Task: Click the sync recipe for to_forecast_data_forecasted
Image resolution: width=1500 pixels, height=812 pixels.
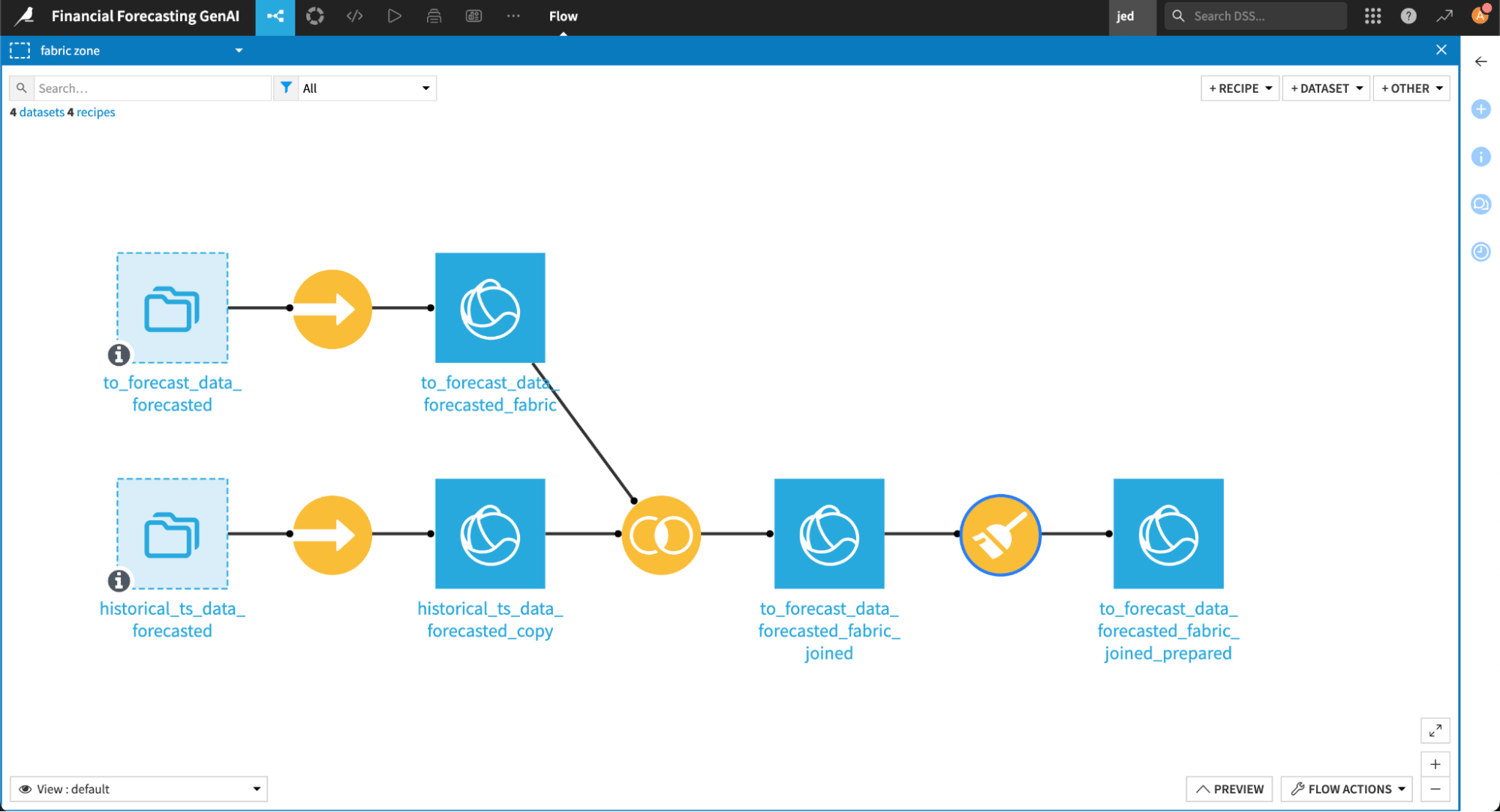Action: coord(332,308)
